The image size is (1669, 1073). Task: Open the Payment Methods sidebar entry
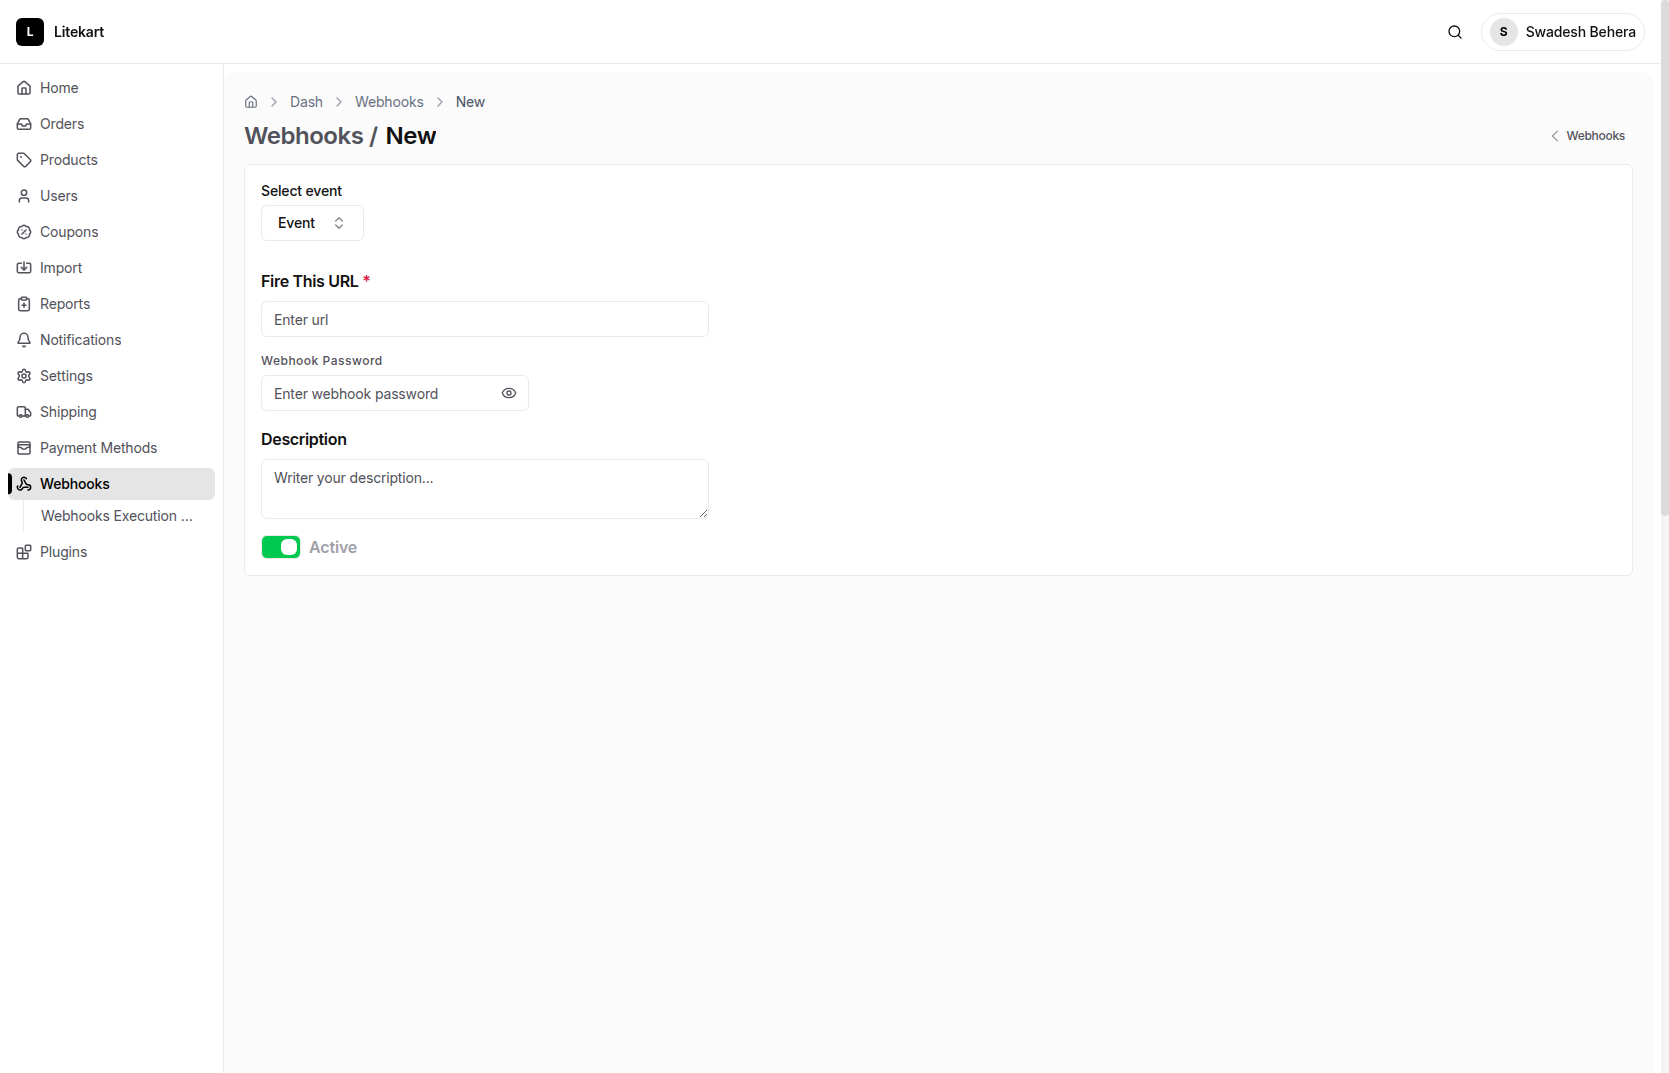point(111,448)
